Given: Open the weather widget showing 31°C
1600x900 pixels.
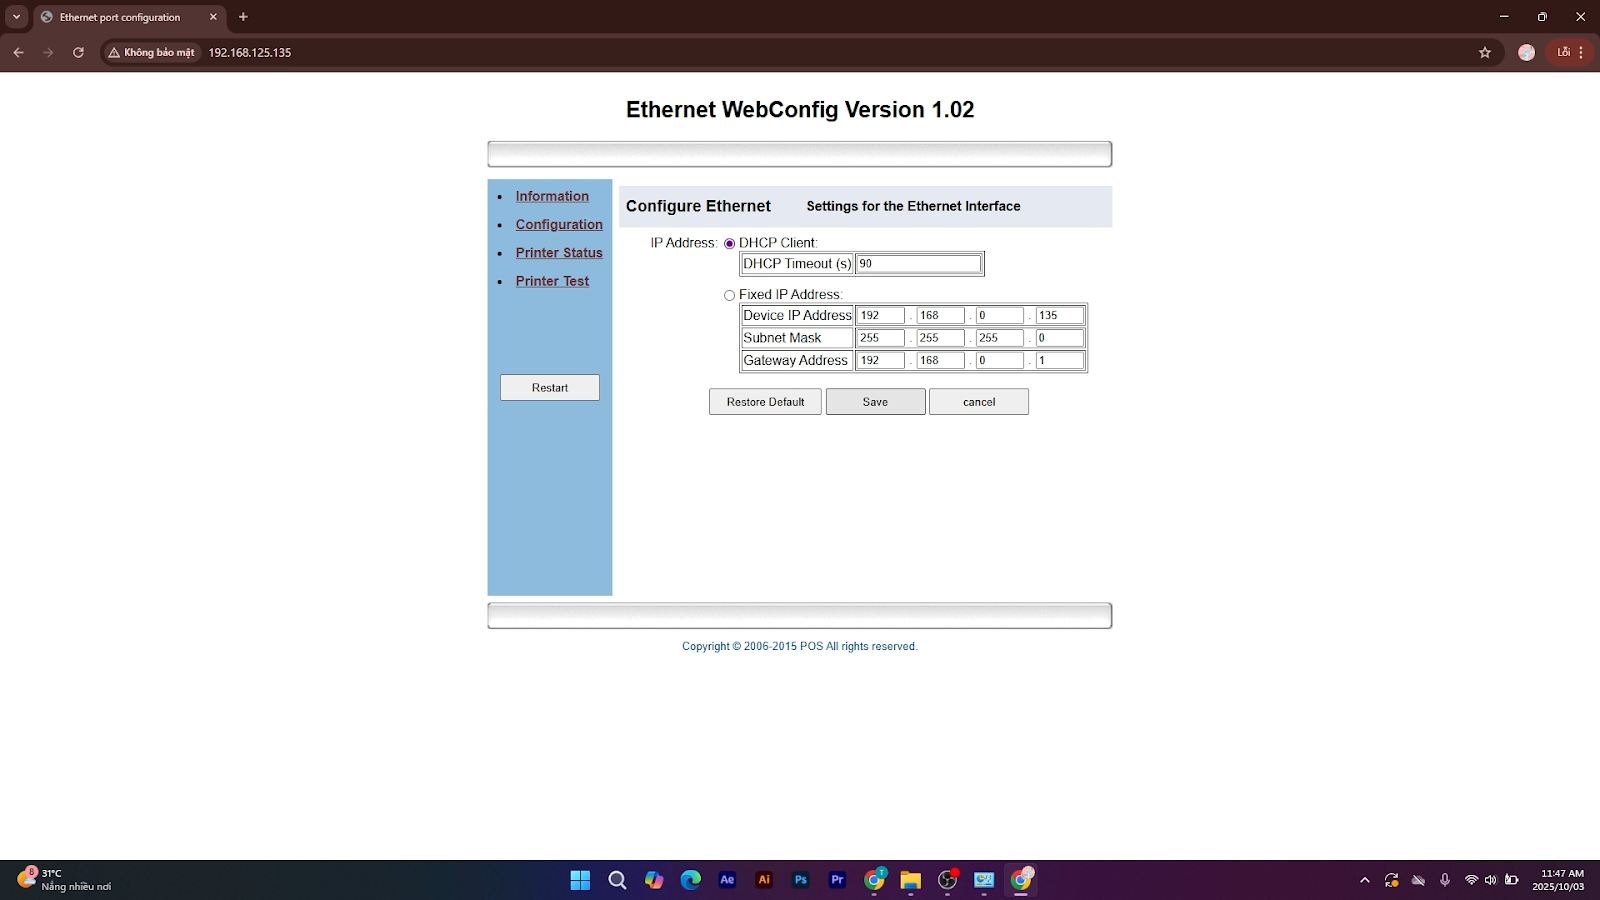Looking at the screenshot, I should point(65,880).
